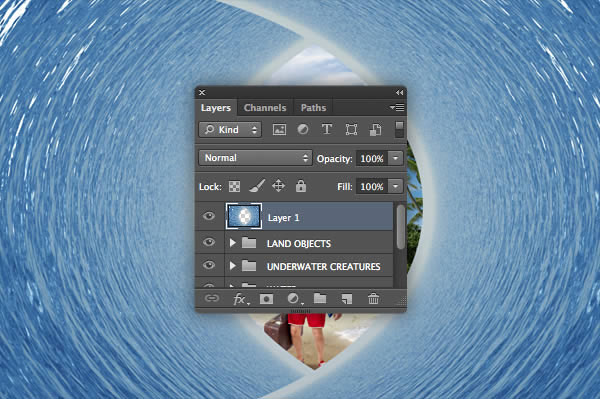This screenshot has height=399, width=600.
Task: Click the panel resize grip at bottom
Action: point(300,311)
